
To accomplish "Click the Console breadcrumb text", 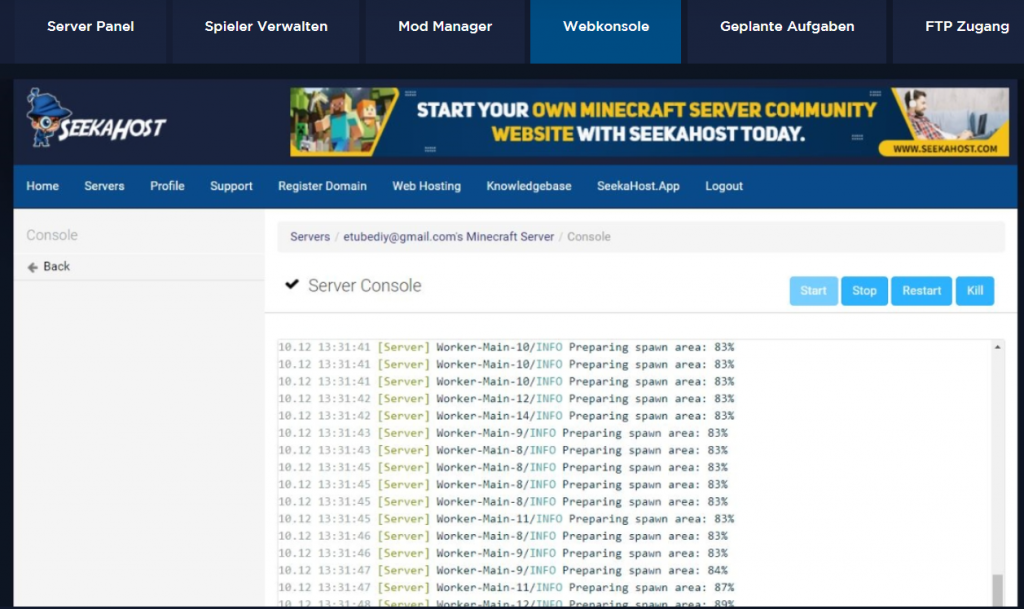I will click(x=588, y=237).
